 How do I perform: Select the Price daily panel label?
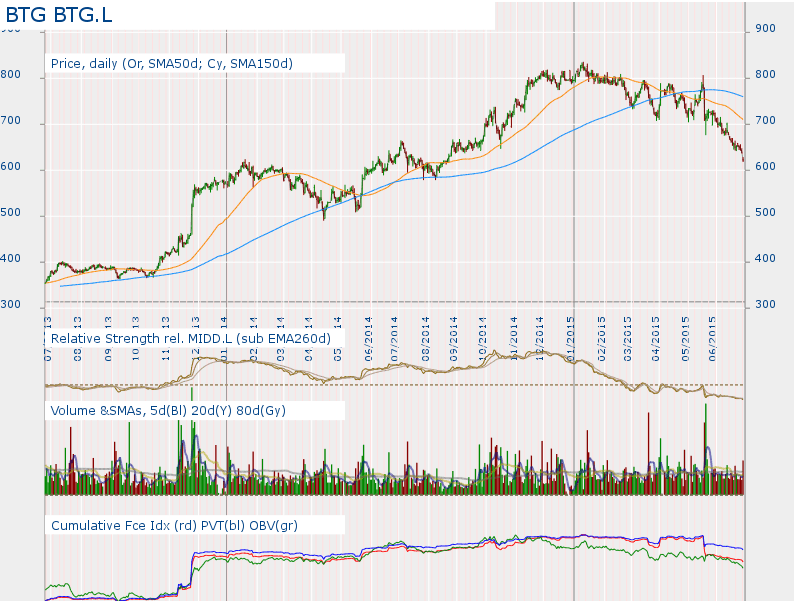pyautogui.click(x=171, y=63)
